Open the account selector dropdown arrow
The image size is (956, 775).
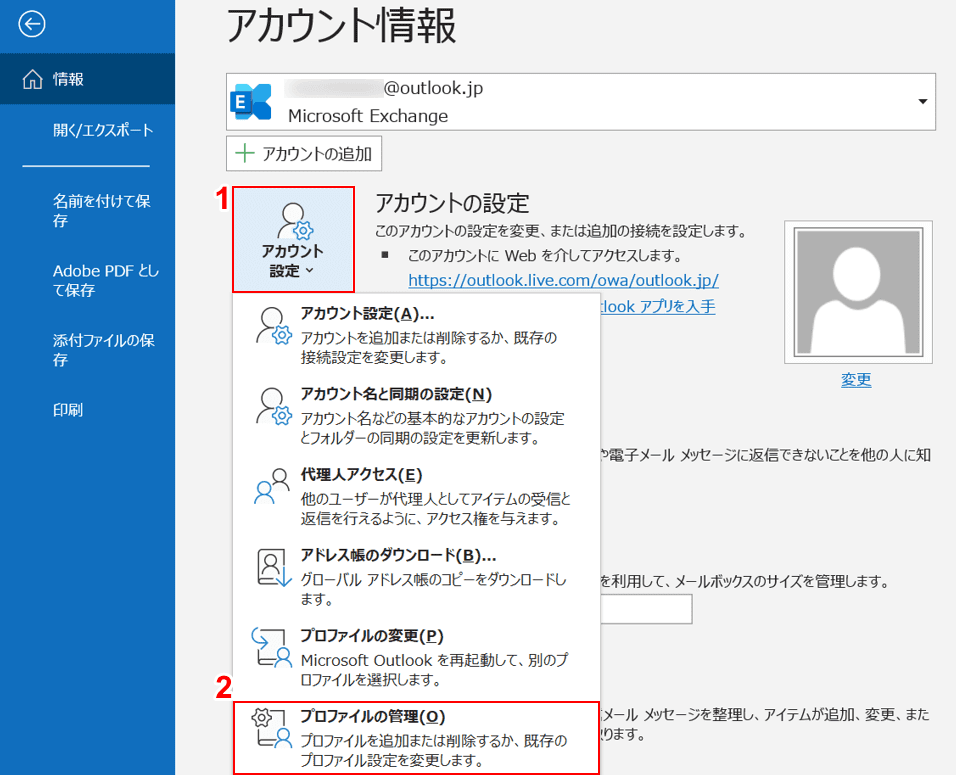[922, 102]
